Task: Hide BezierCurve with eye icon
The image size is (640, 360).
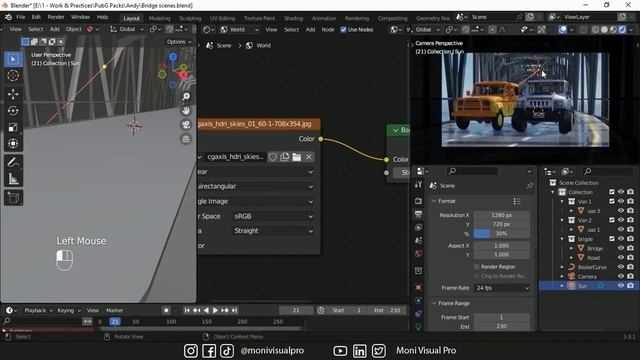Action: click(621, 267)
